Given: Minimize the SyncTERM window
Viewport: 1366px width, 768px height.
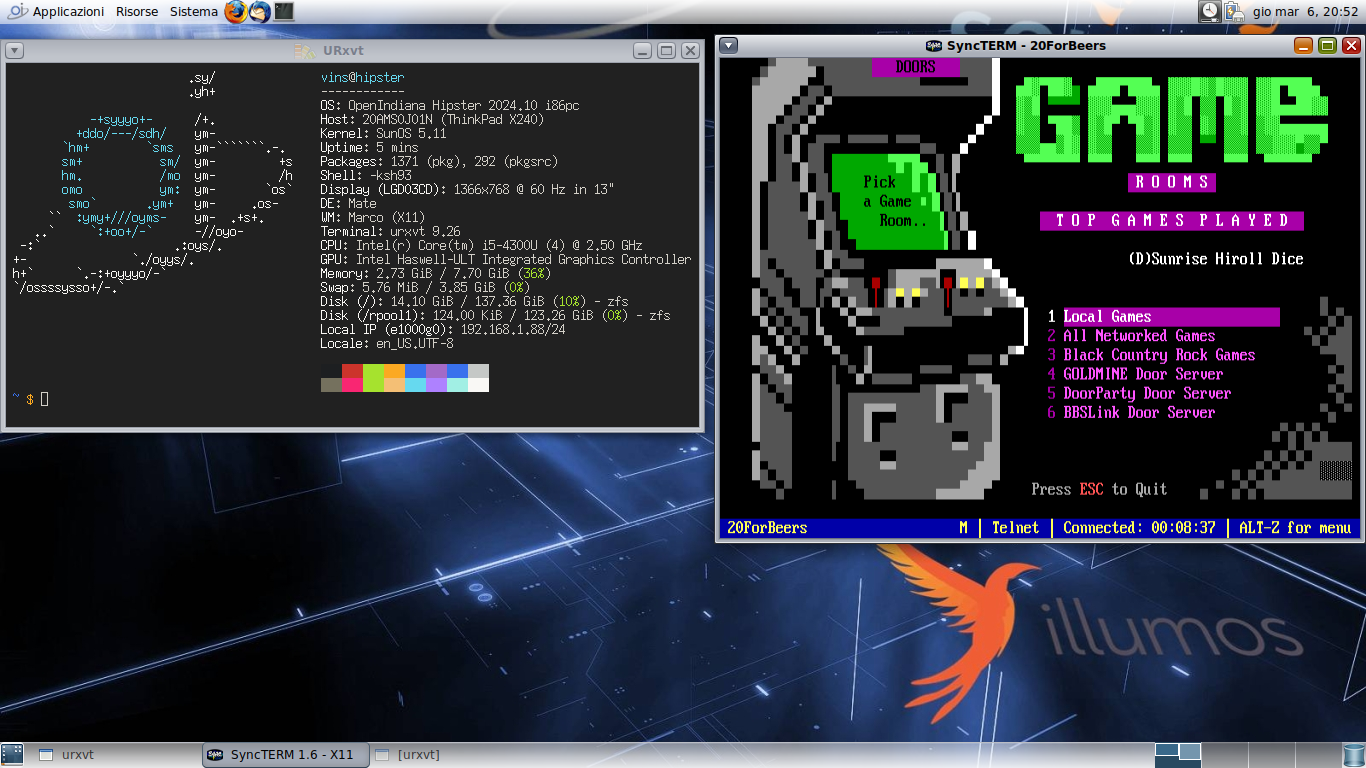Looking at the screenshot, I should pyautogui.click(x=1303, y=46).
